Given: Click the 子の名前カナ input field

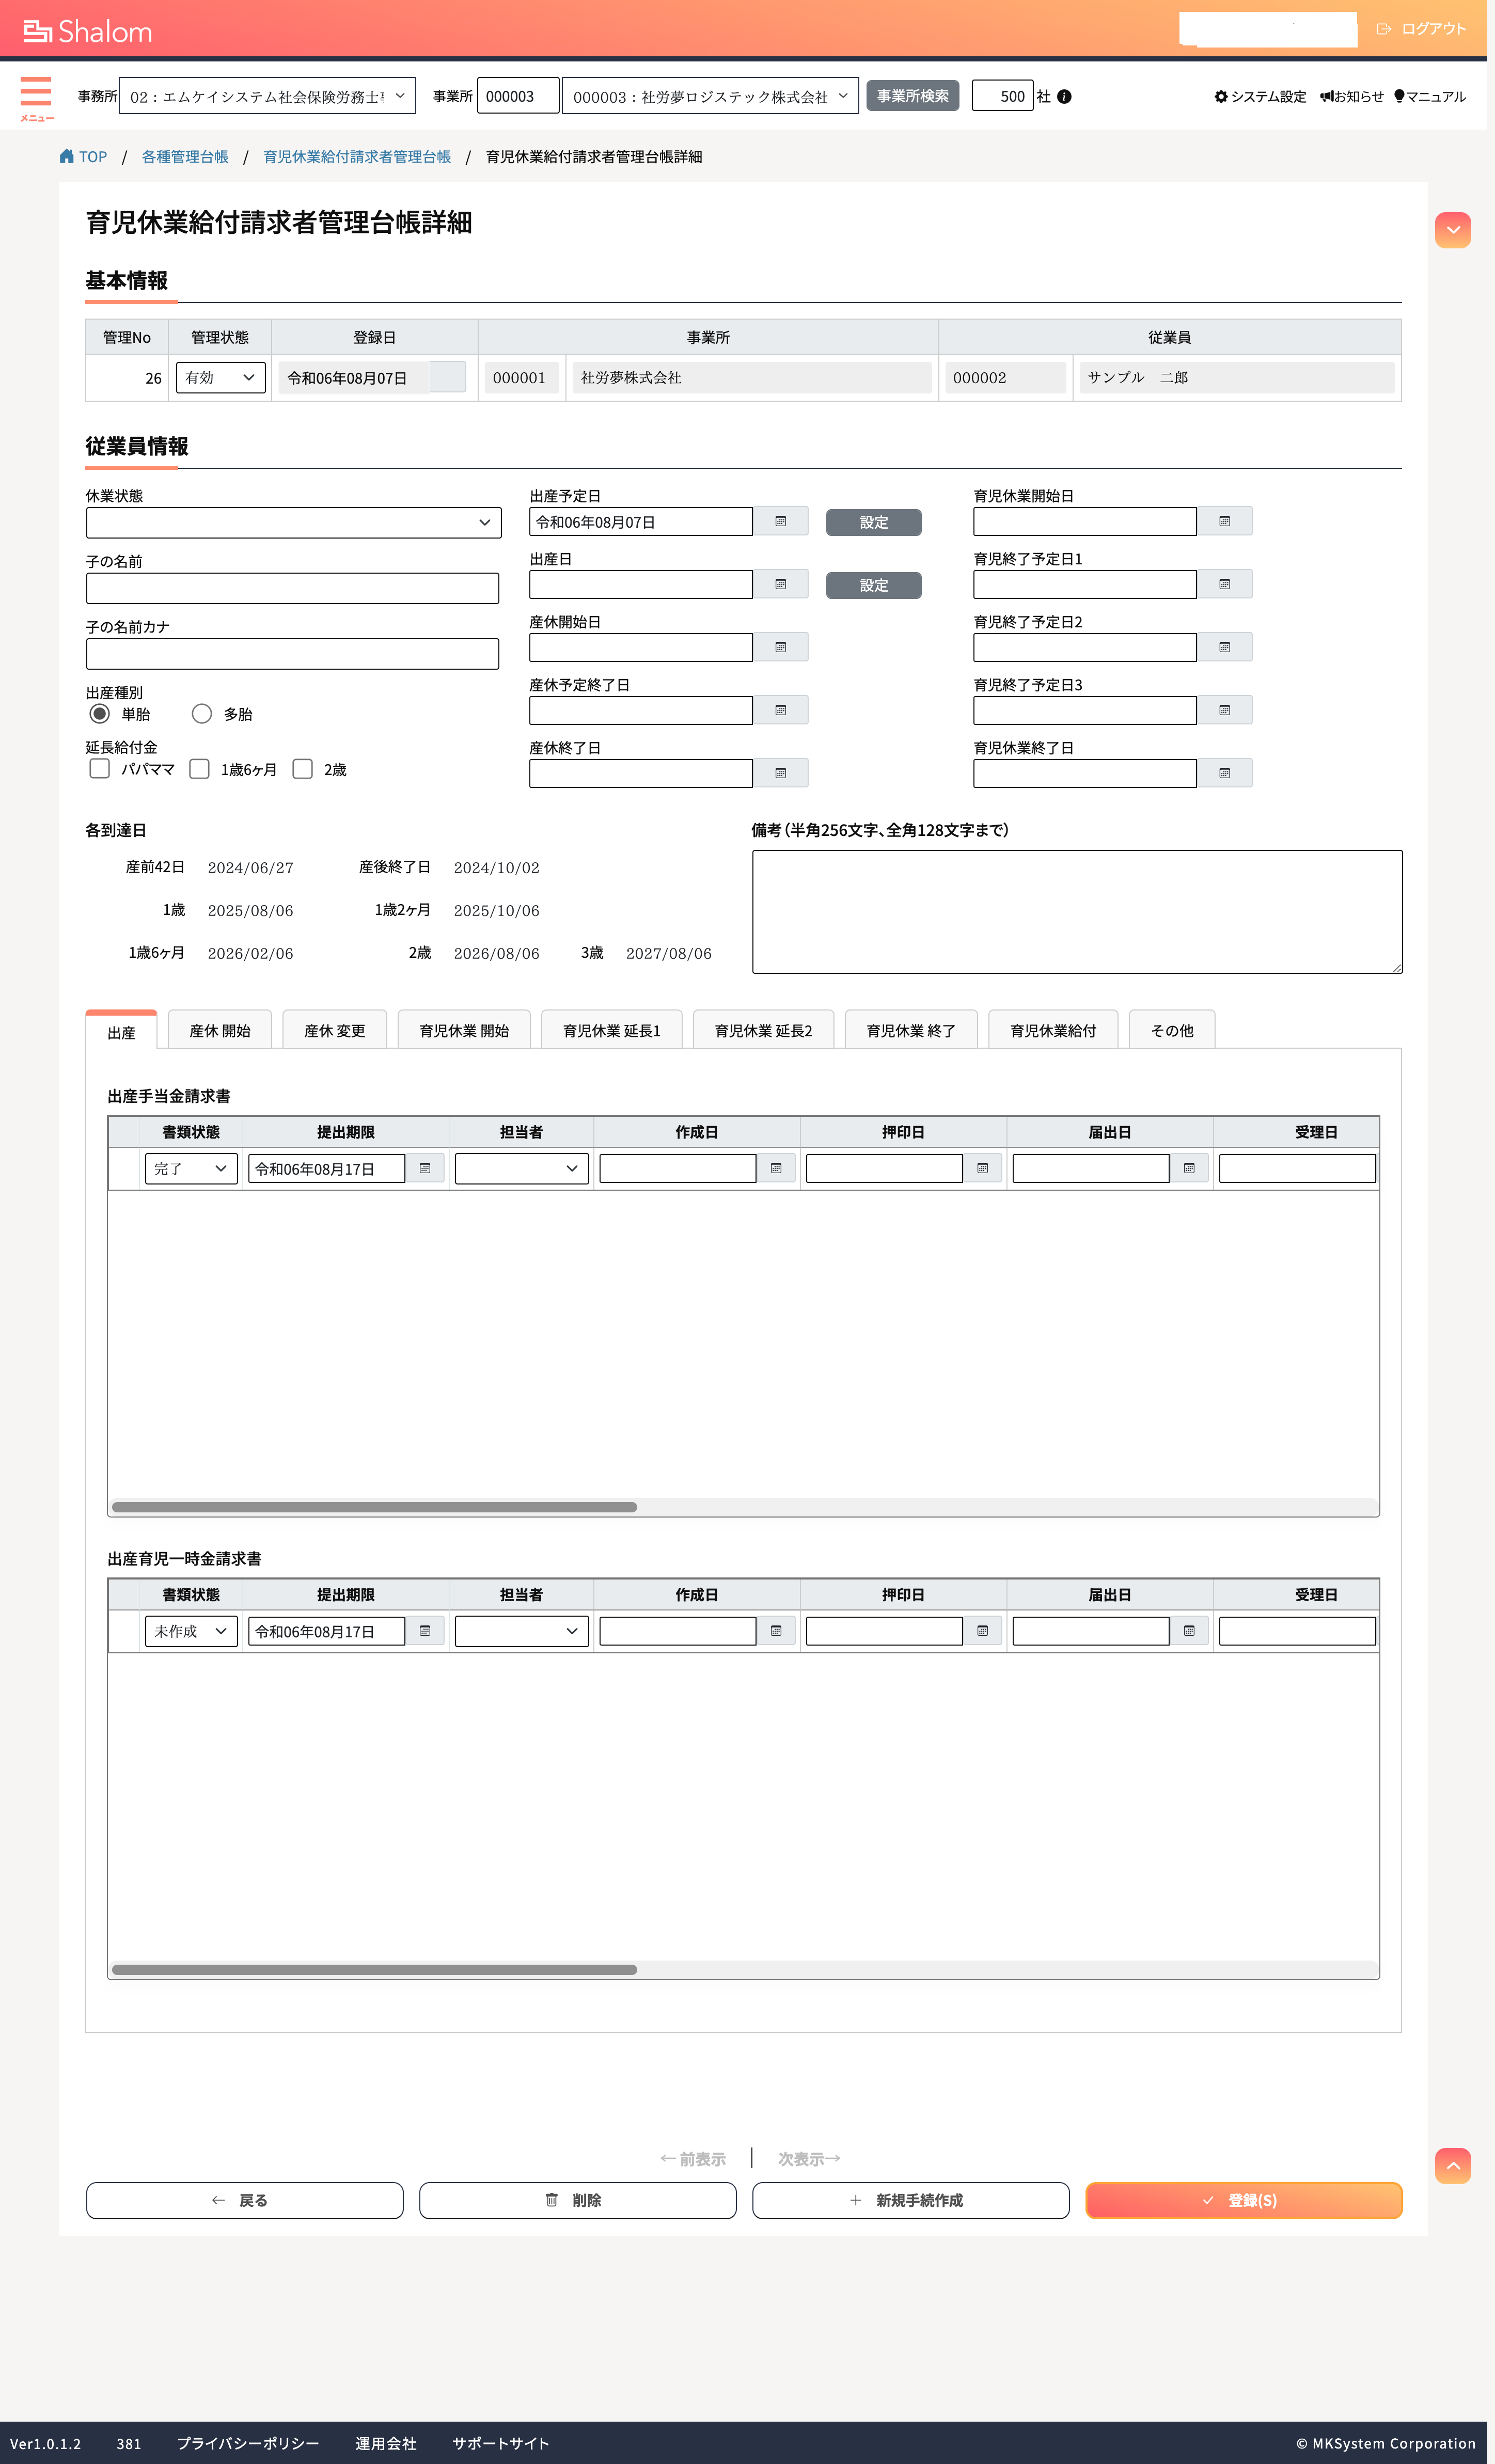Looking at the screenshot, I should pos(293,654).
